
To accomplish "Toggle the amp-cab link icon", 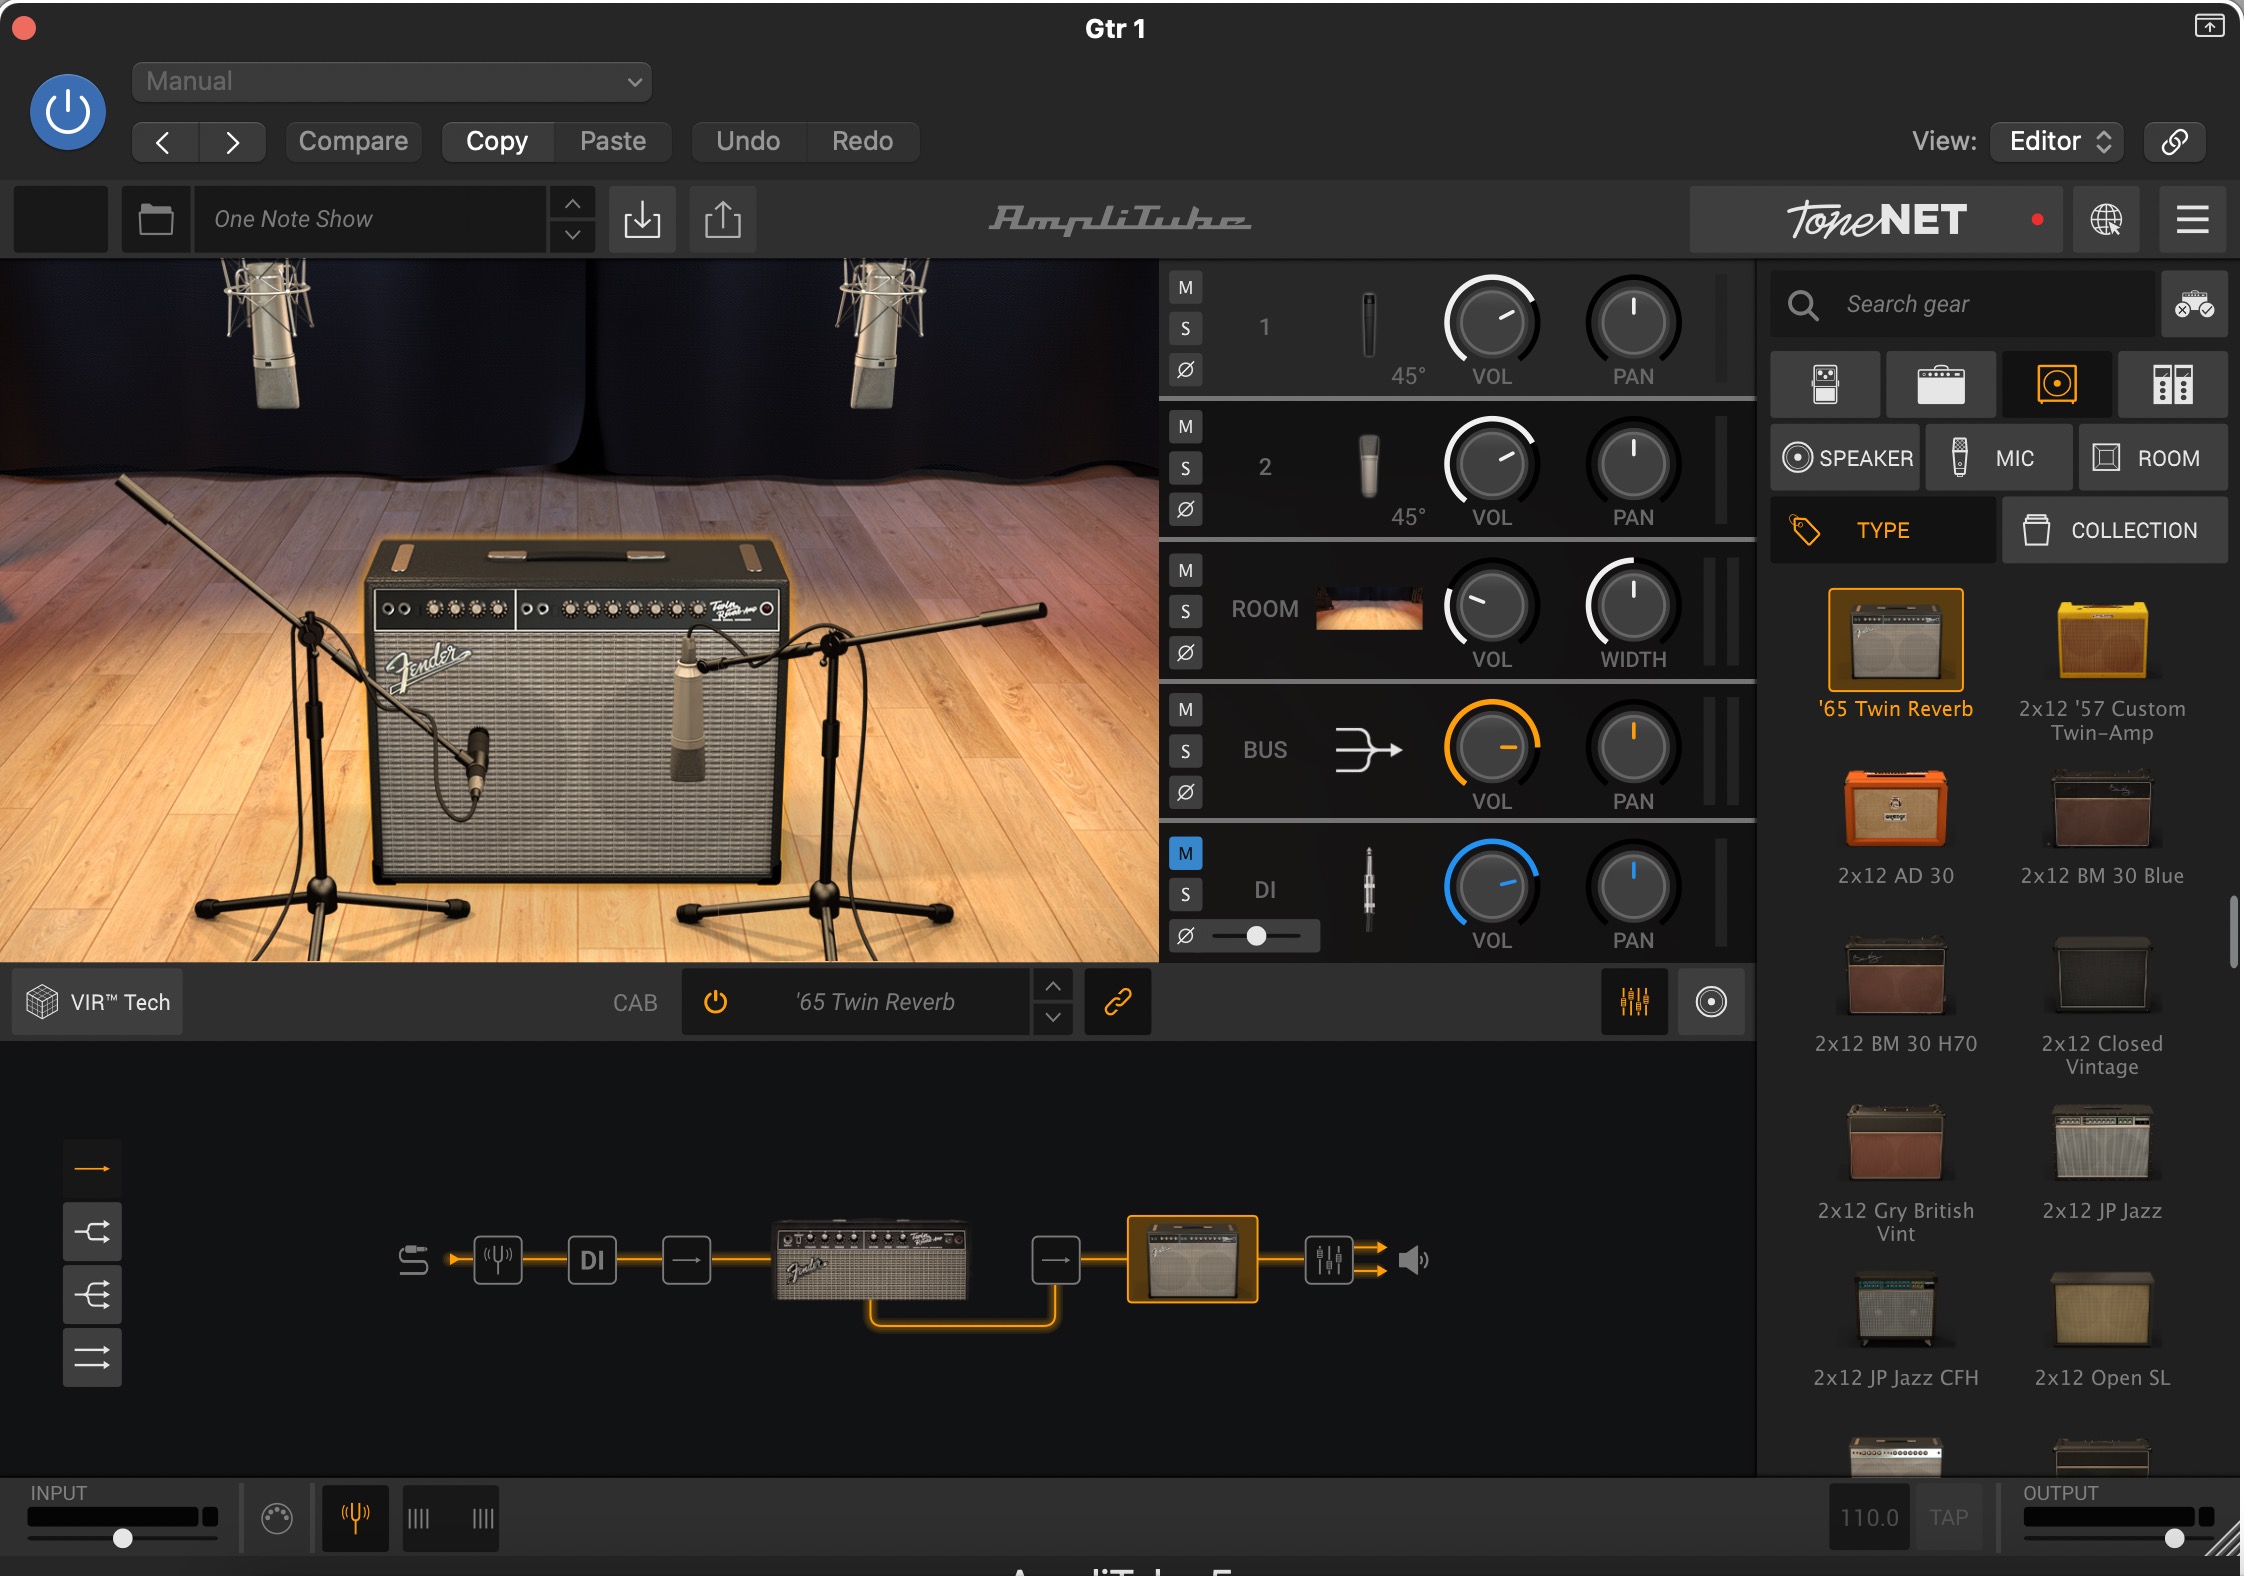I will click(x=1117, y=1002).
